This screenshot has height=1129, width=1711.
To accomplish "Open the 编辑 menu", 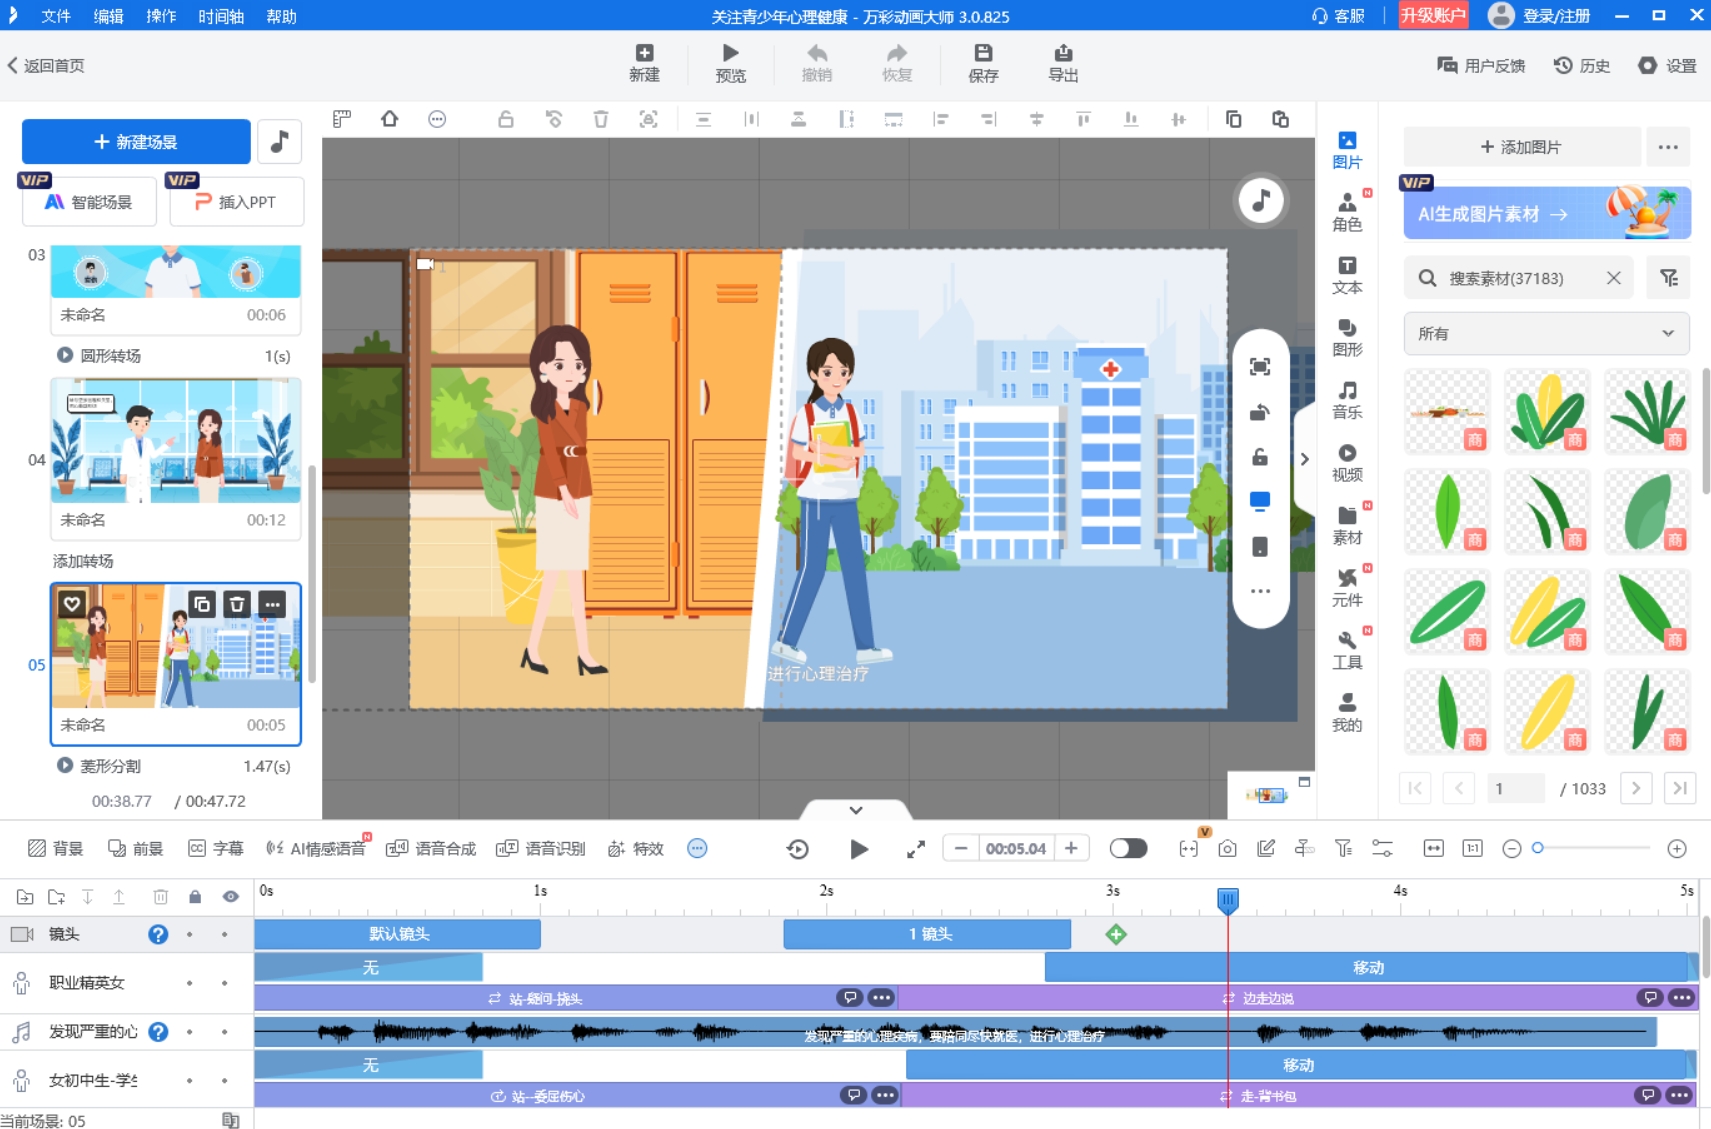I will coord(108,16).
